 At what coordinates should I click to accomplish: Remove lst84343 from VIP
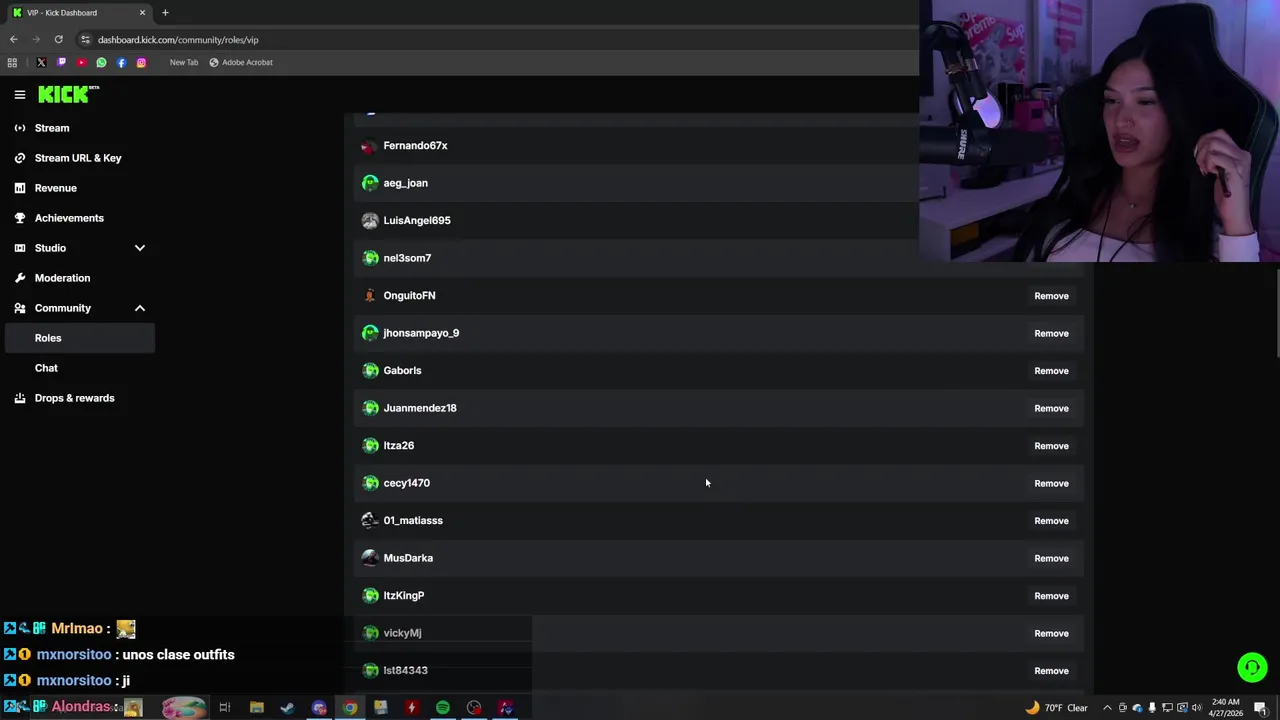click(1051, 671)
